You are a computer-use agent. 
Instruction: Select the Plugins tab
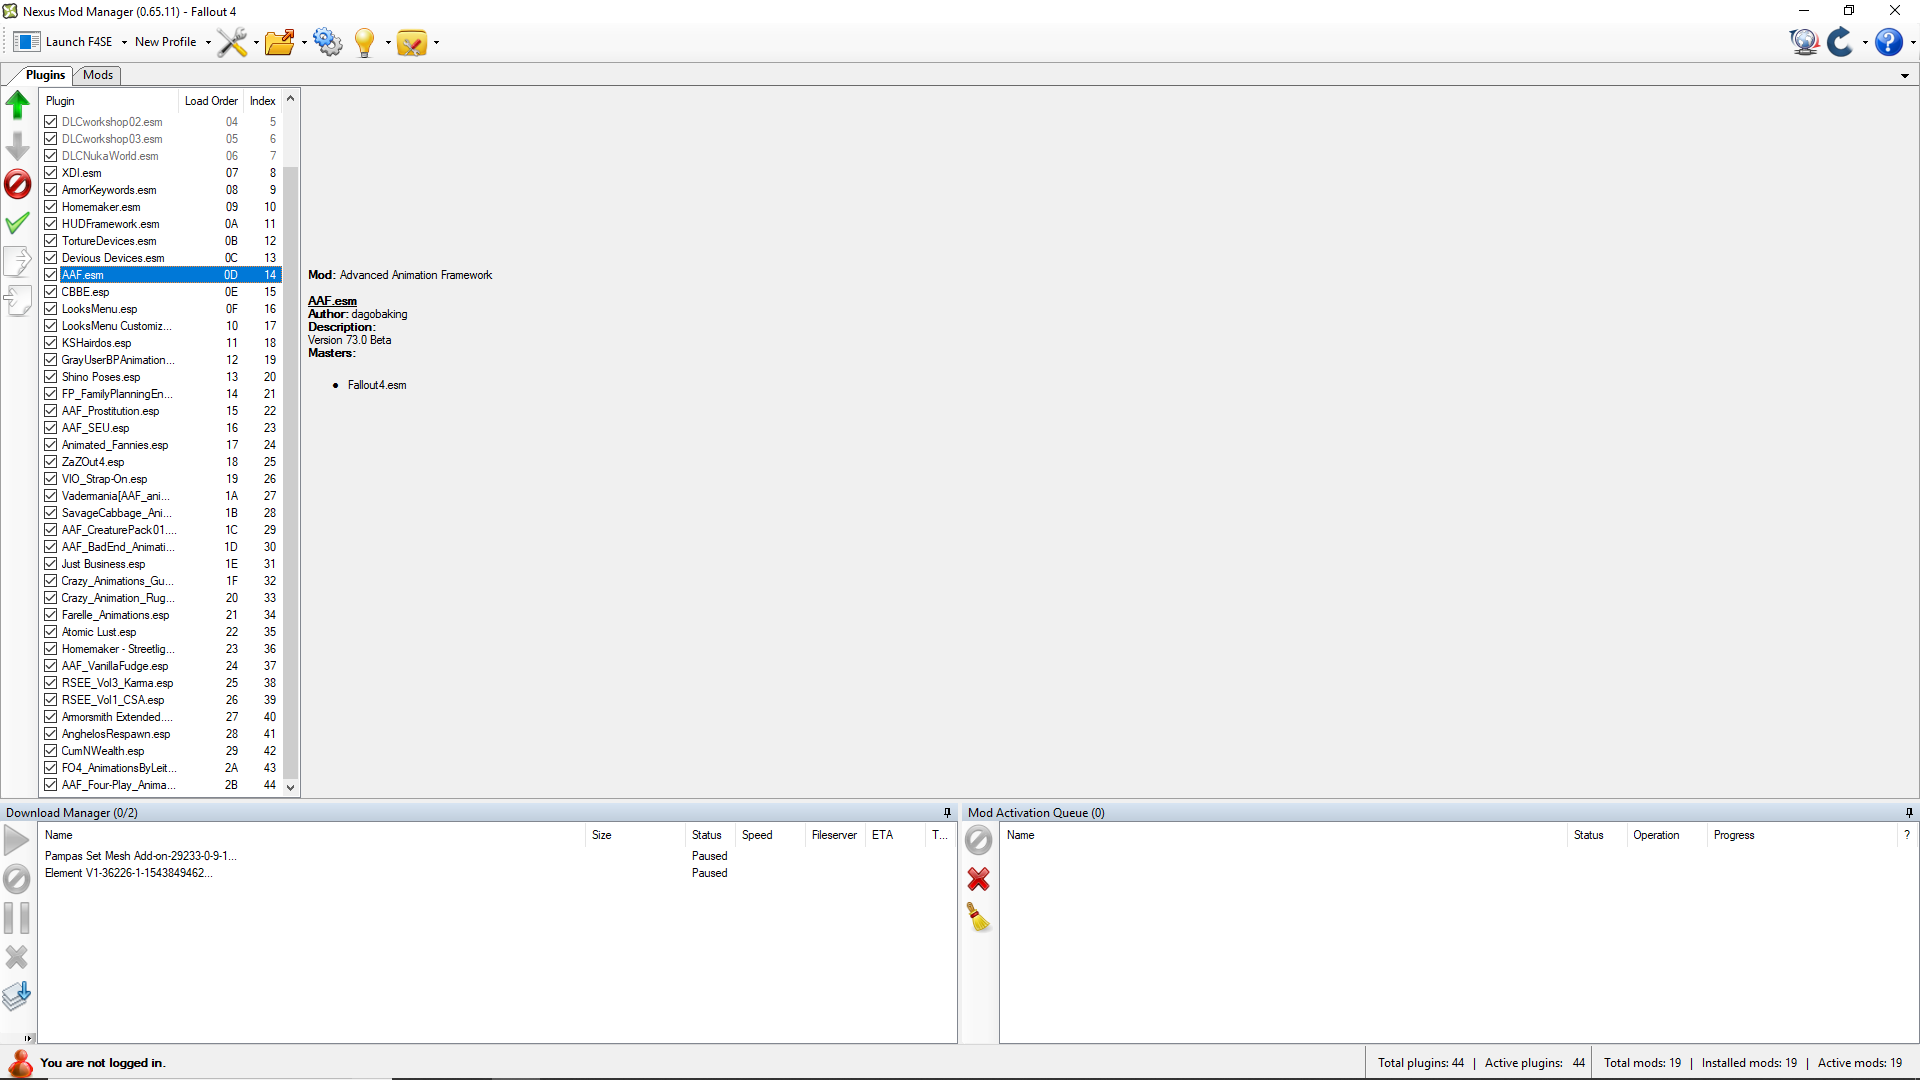coord(45,75)
